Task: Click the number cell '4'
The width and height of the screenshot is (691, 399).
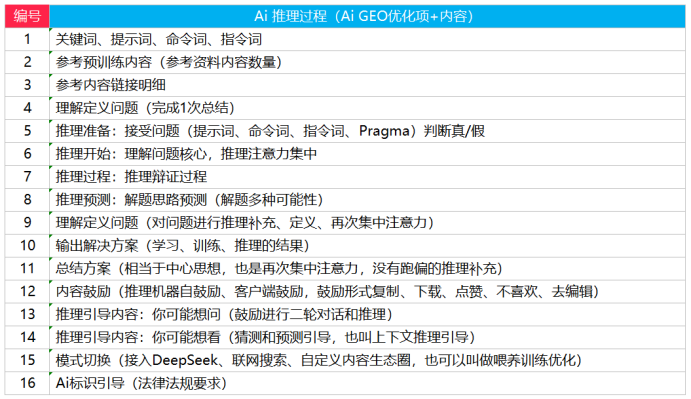Action: point(27,108)
